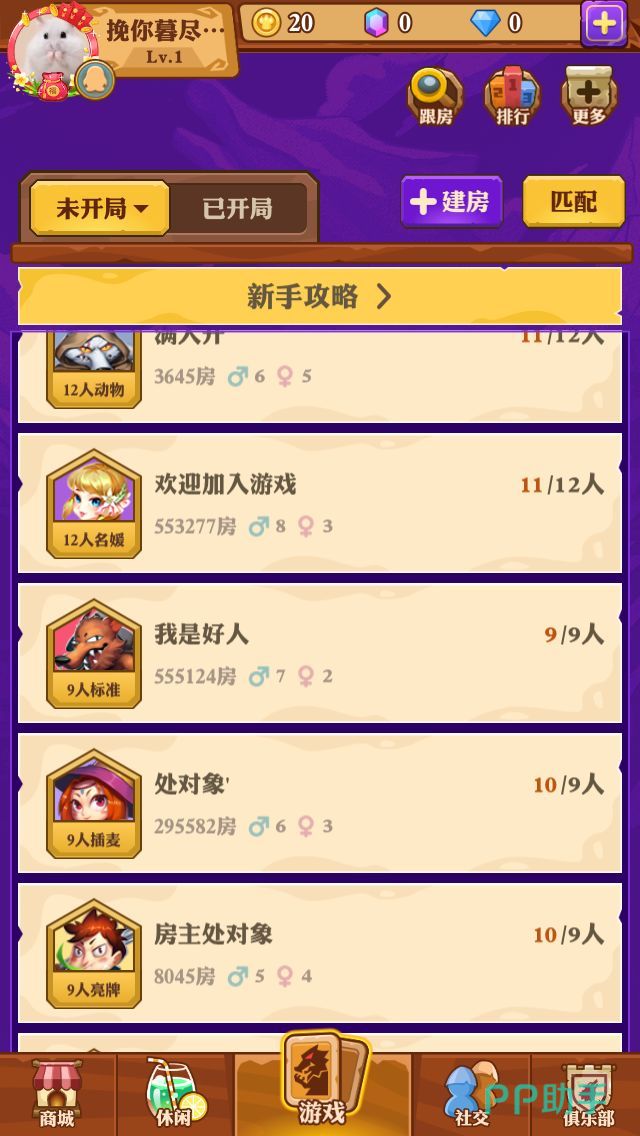The image size is (640, 1136).
Task: Switch to the 社交 tab
Action: (x=472, y=1094)
